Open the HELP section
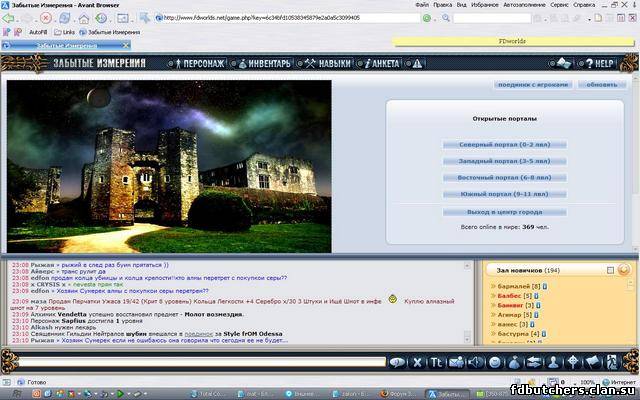Viewport: 640px width, 400px height. coord(599,63)
